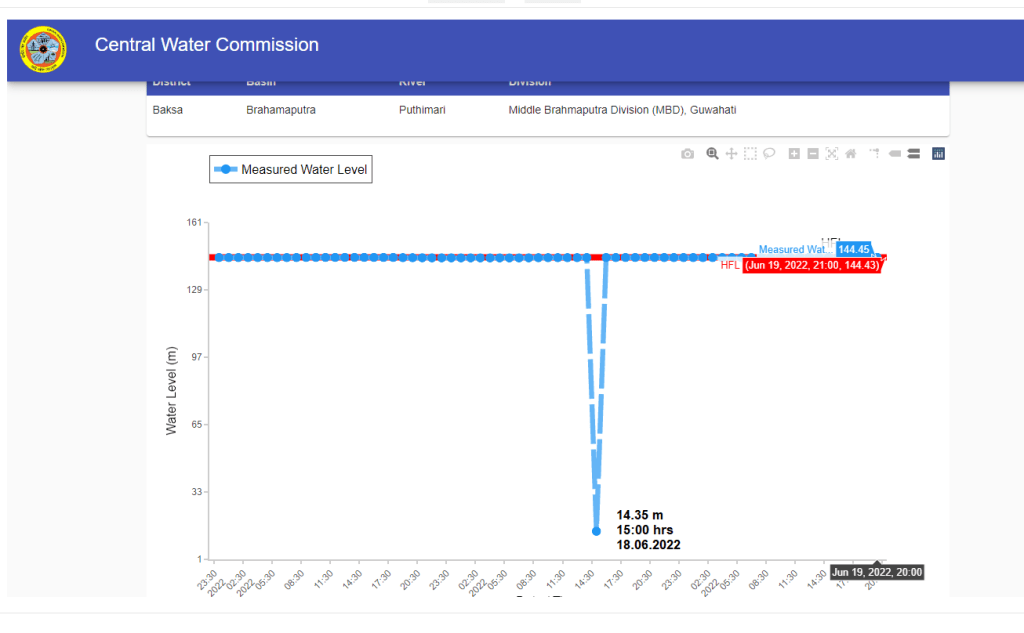1024x633 pixels.
Task: Open the Plotly logo link icon
Action: (939, 154)
